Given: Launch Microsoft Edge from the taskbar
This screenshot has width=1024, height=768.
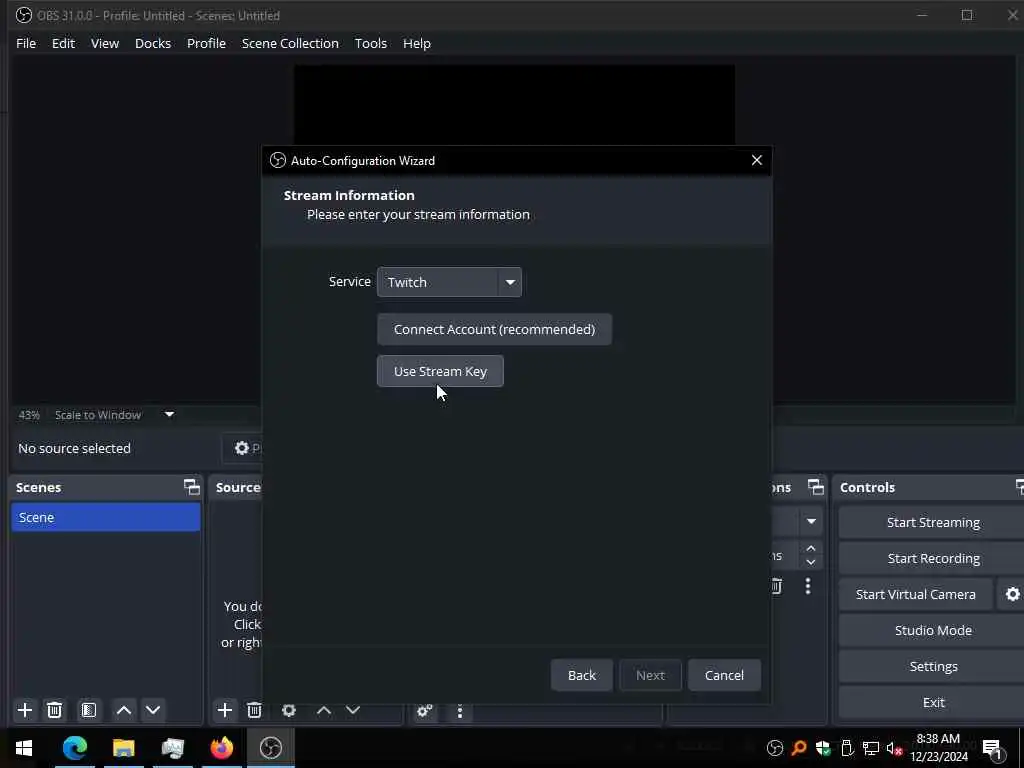Looking at the screenshot, I should [74, 748].
